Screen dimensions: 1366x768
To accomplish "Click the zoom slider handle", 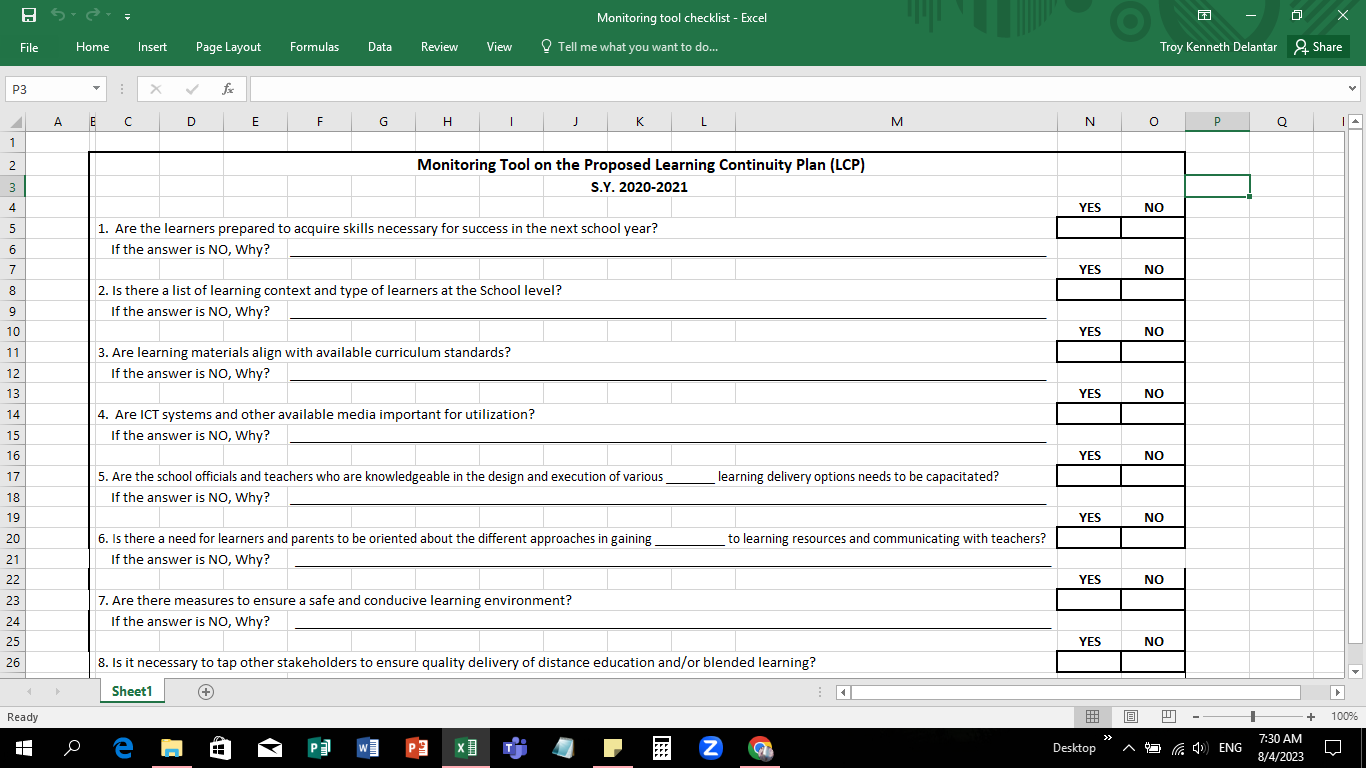I will (1253, 716).
